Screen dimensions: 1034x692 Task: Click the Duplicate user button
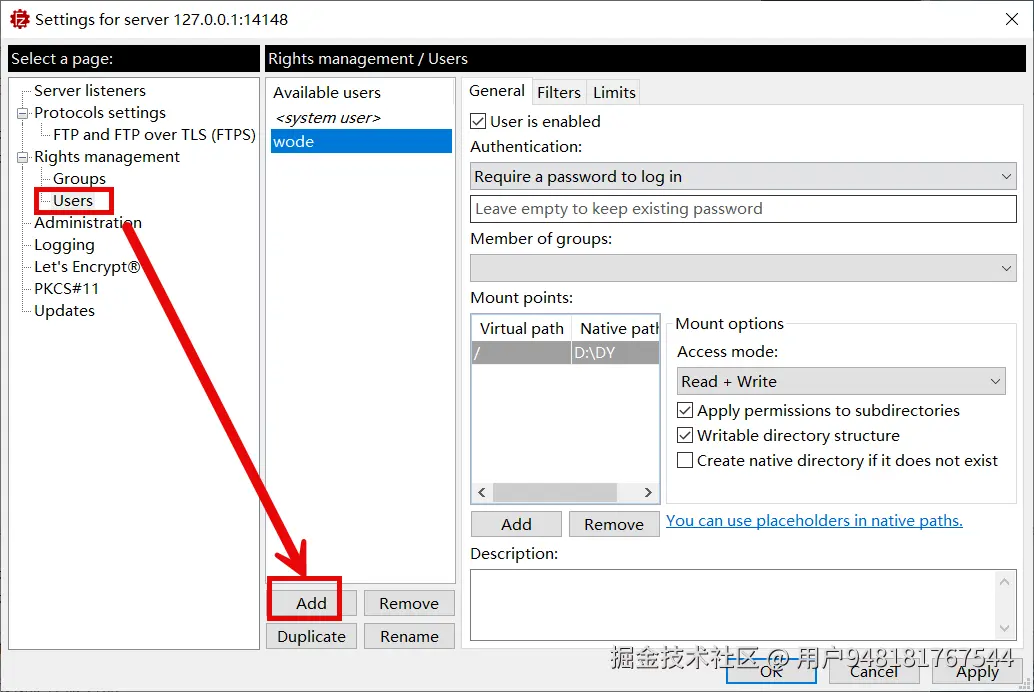[311, 636]
